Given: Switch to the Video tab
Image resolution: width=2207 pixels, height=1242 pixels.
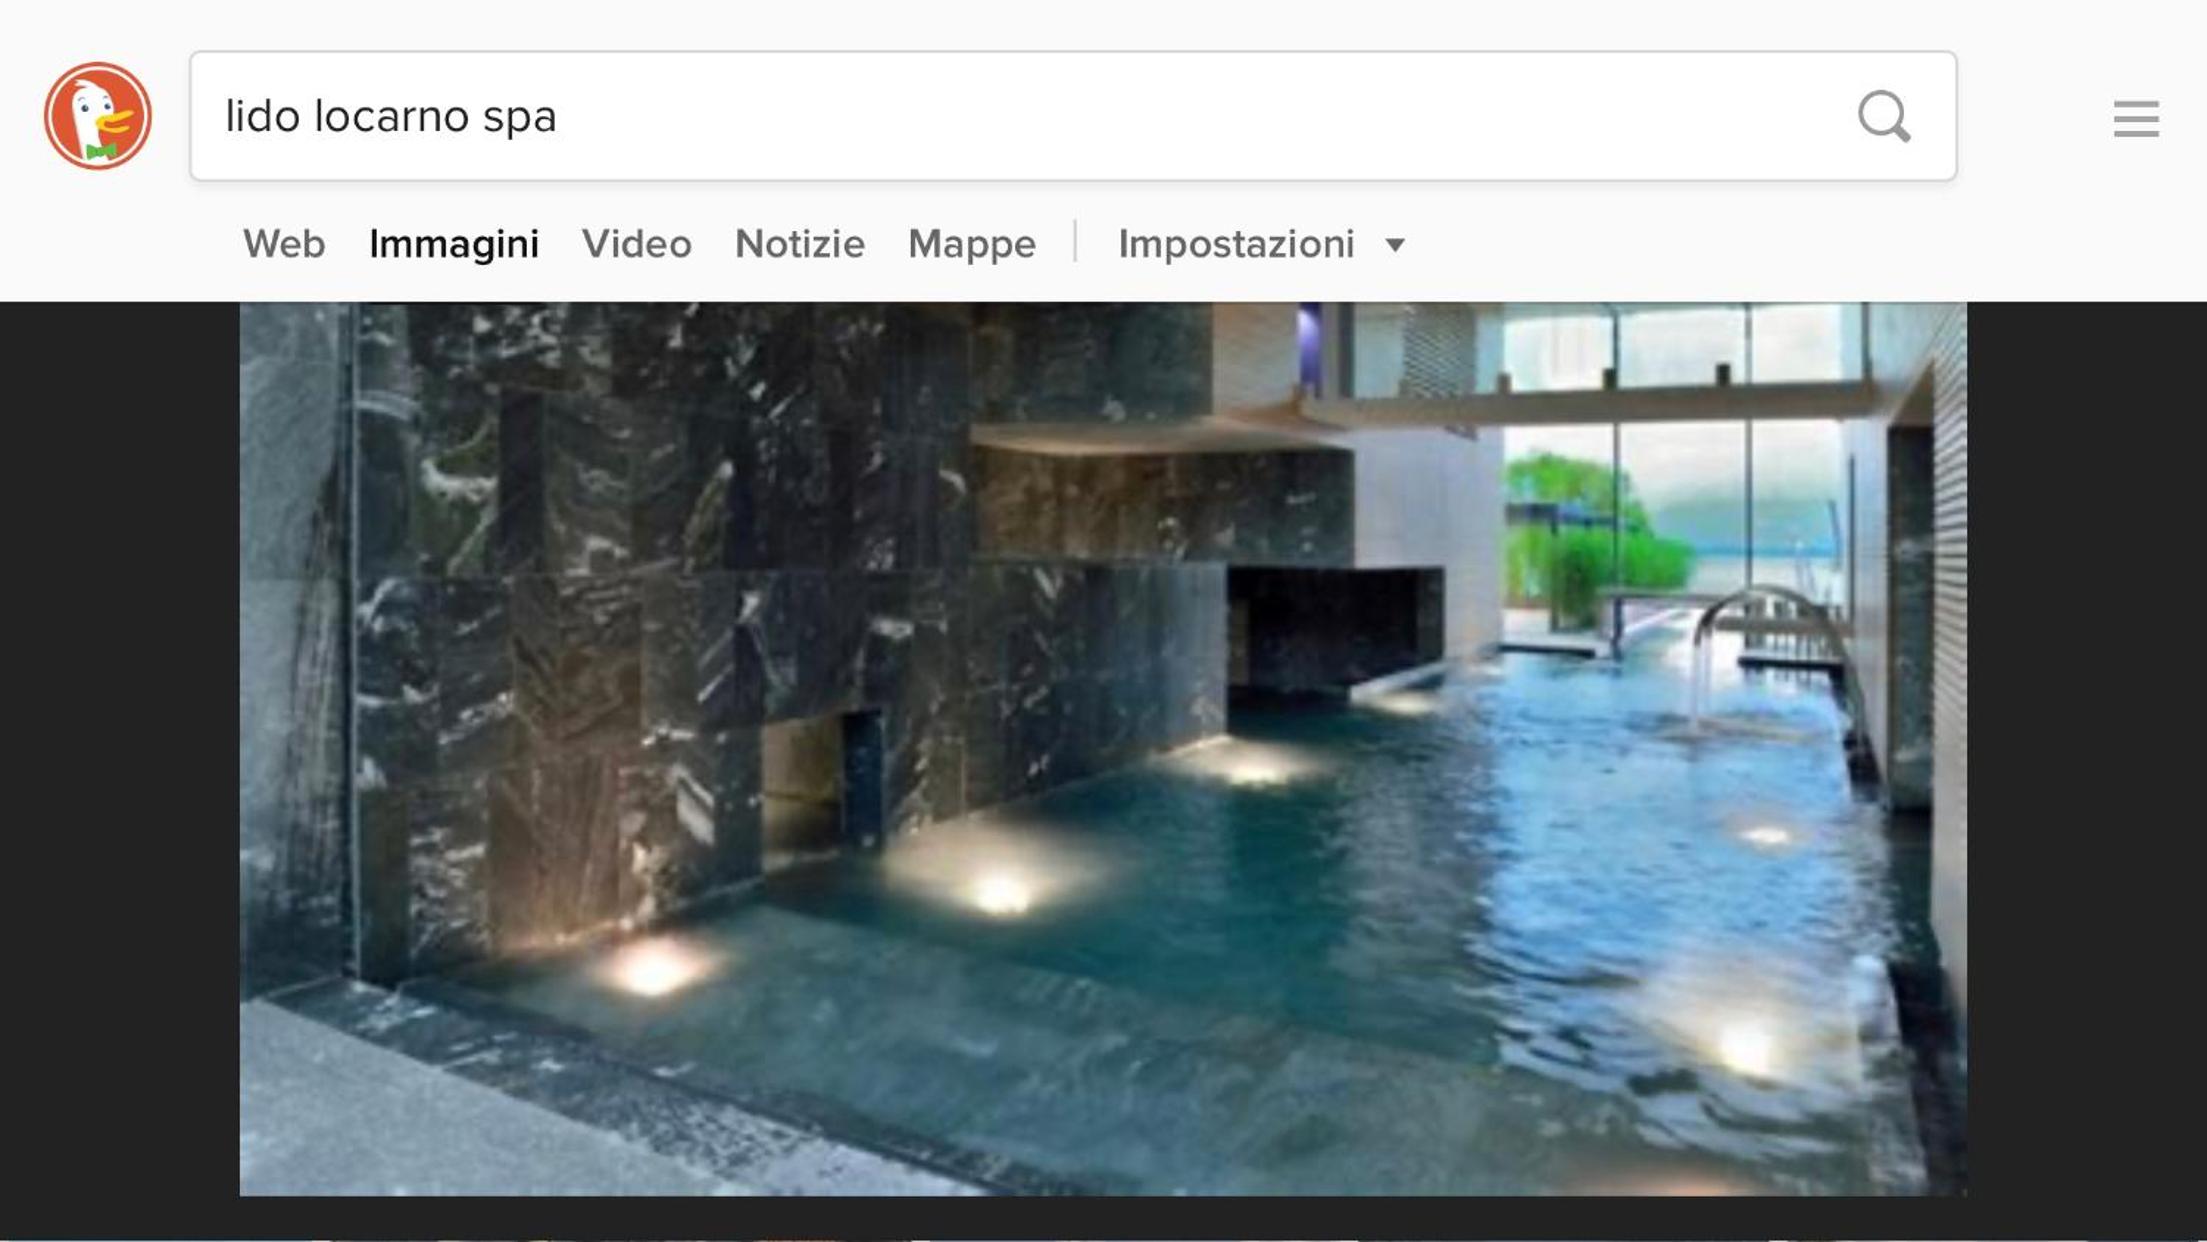Looking at the screenshot, I should point(637,244).
